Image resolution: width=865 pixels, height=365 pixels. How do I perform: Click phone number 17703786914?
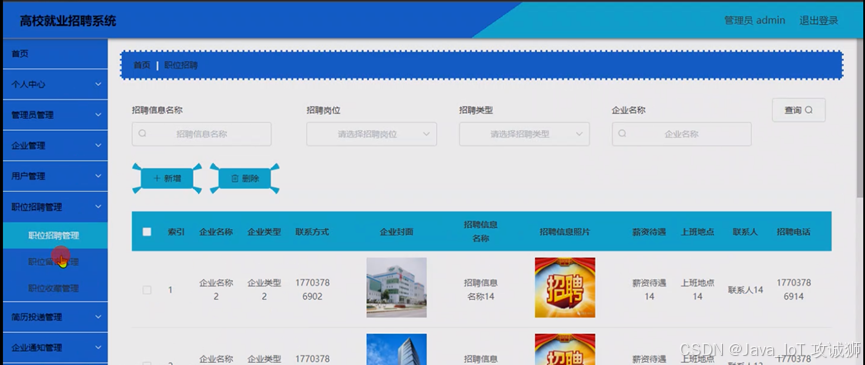pyautogui.click(x=794, y=289)
